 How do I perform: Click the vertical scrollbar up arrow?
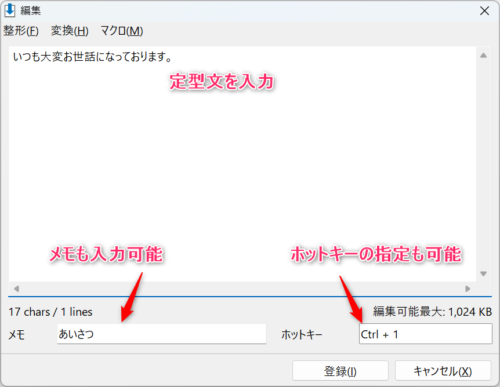[x=483, y=55]
